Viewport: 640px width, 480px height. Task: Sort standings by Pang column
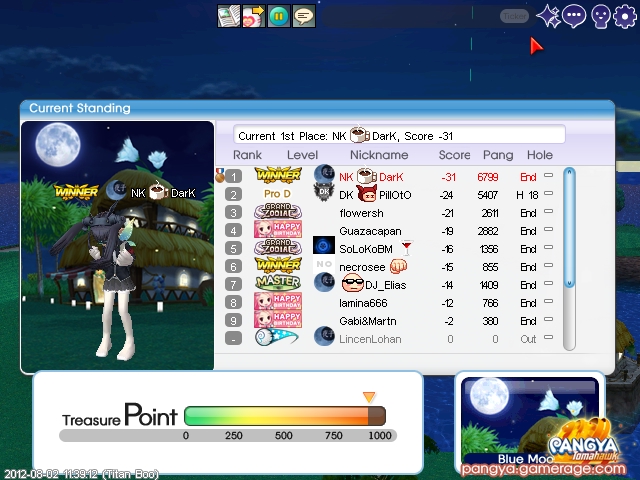[498, 155]
